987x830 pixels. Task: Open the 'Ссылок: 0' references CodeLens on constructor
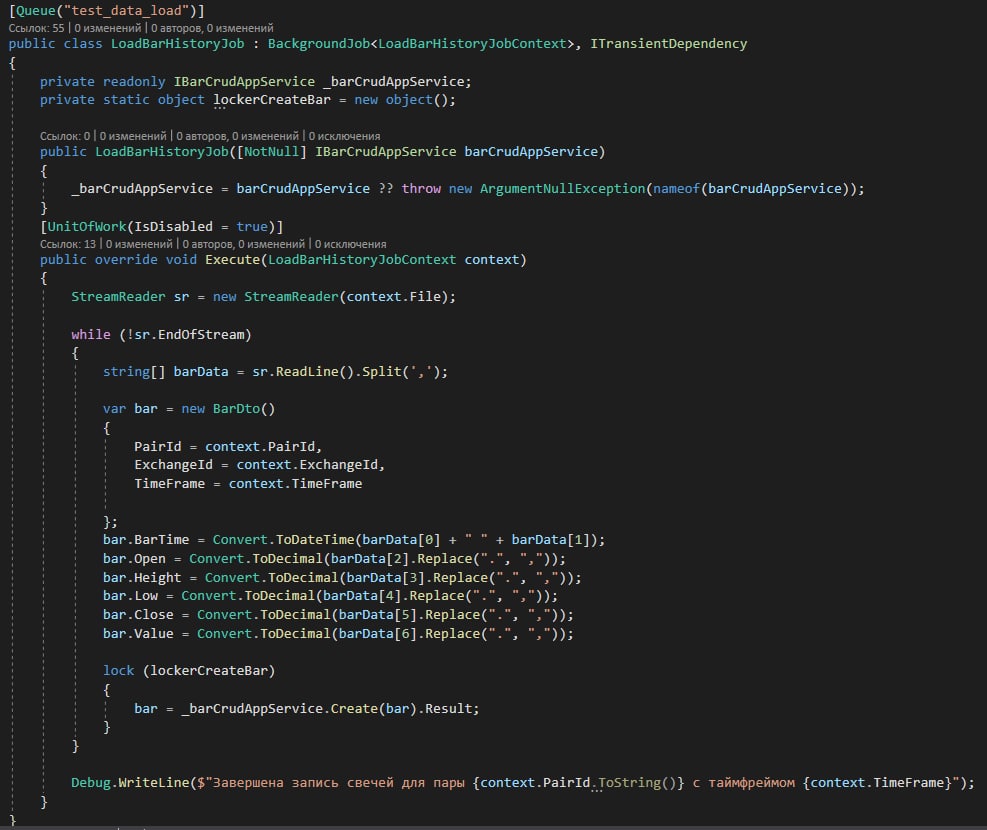click(x=65, y=136)
